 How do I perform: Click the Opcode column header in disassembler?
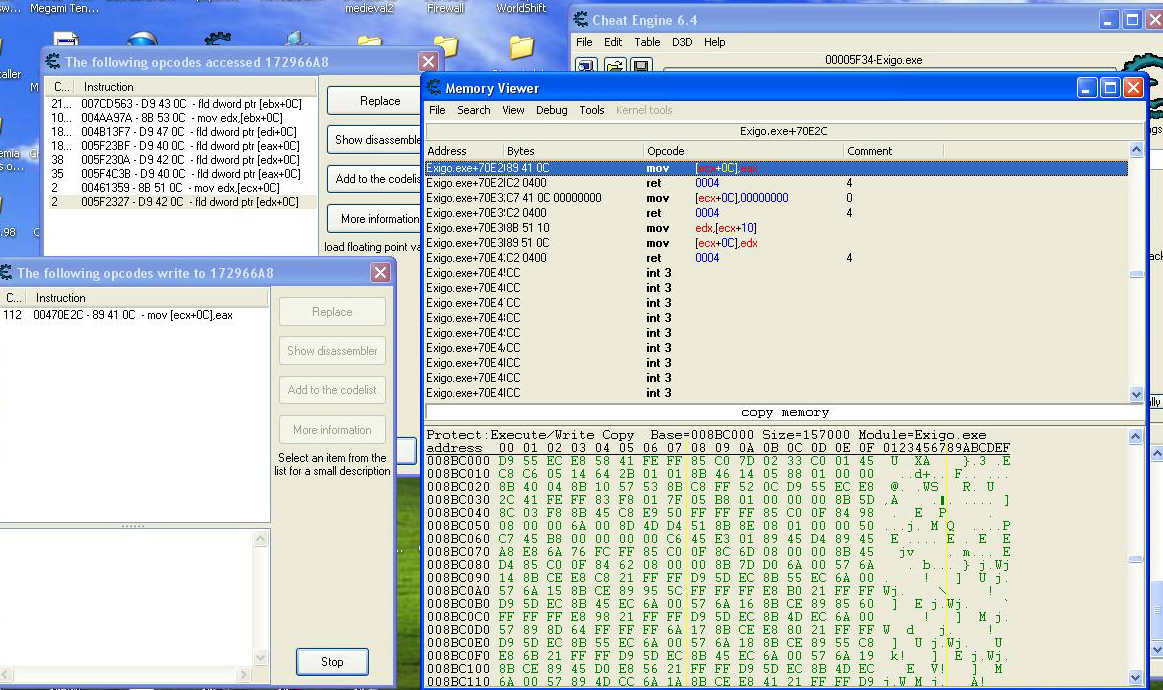click(x=666, y=151)
